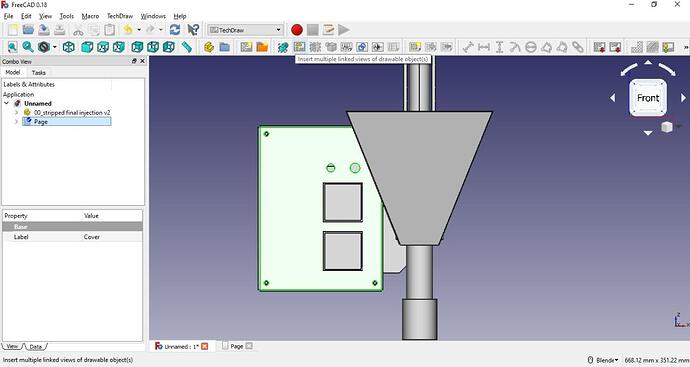
Task: Open the Page document tab
Action: pos(237,346)
